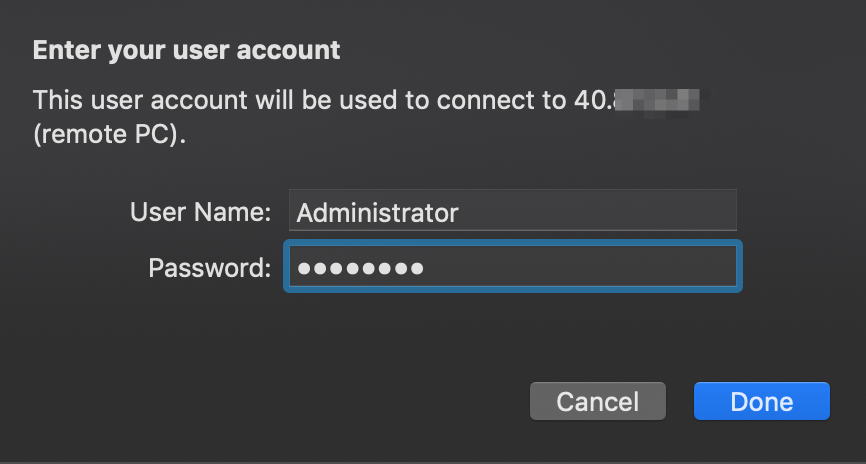This screenshot has width=866, height=464.
Task: Focus the User Name input field
Action: [513, 210]
